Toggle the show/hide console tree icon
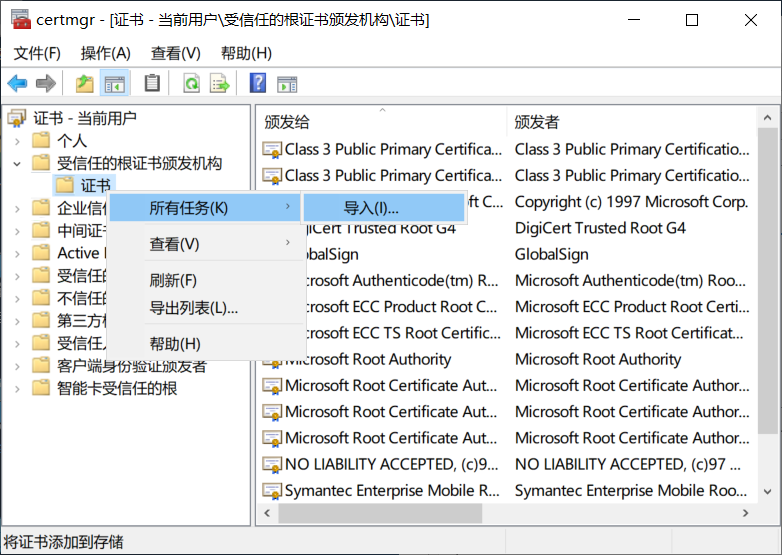This screenshot has width=782, height=555. [x=115, y=83]
